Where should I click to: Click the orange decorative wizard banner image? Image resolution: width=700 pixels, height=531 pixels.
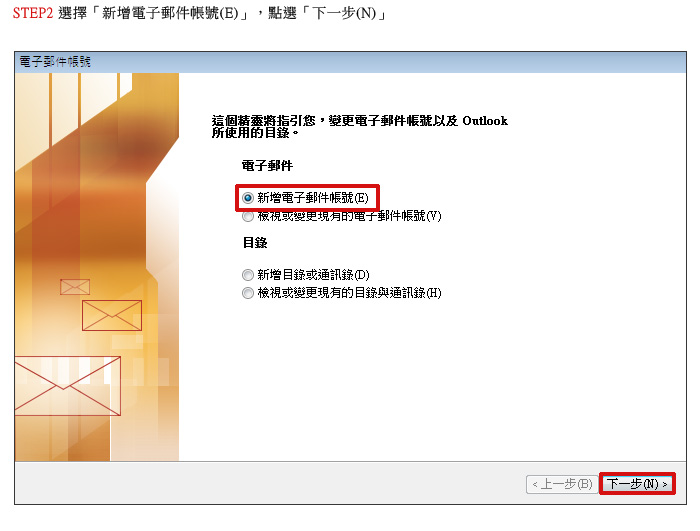[97, 267]
